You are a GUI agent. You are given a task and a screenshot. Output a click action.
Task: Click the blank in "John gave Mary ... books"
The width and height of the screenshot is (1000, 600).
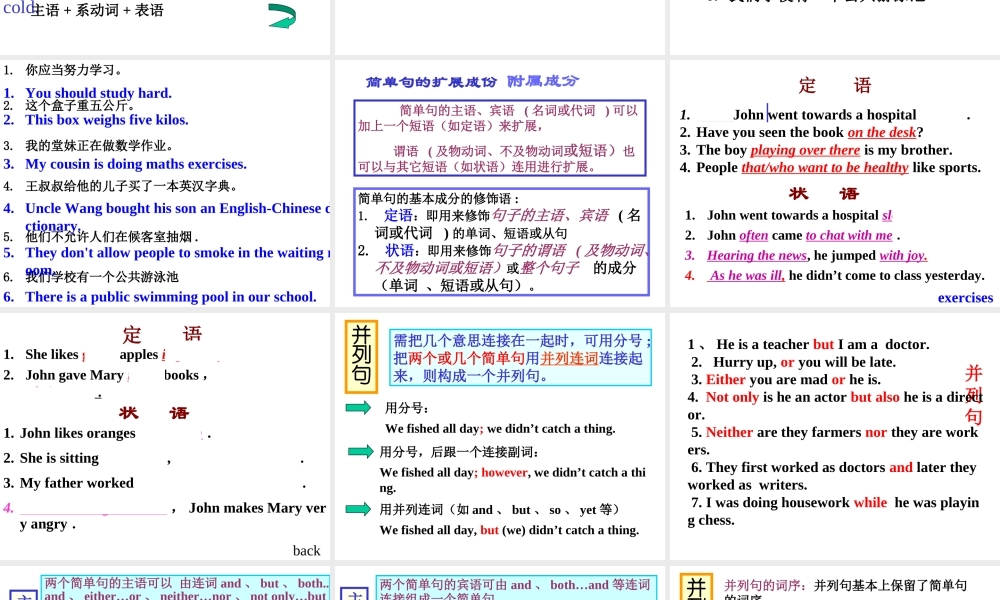tap(144, 376)
